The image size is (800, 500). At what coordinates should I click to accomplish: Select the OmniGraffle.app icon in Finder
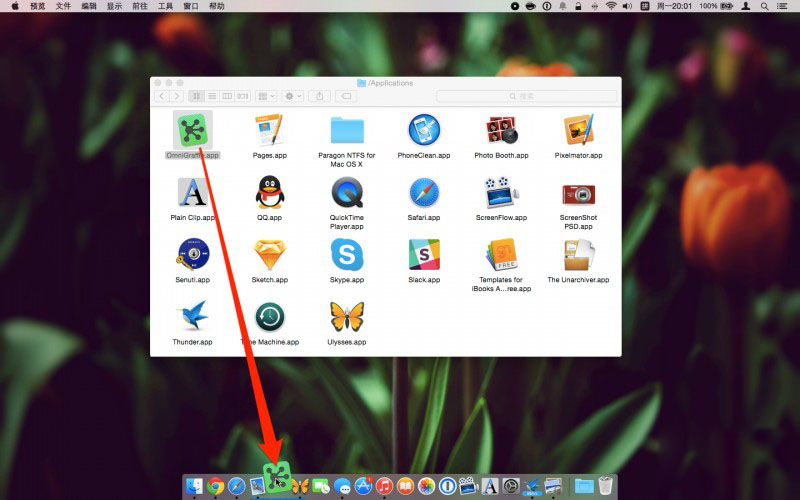pos(192,130)
